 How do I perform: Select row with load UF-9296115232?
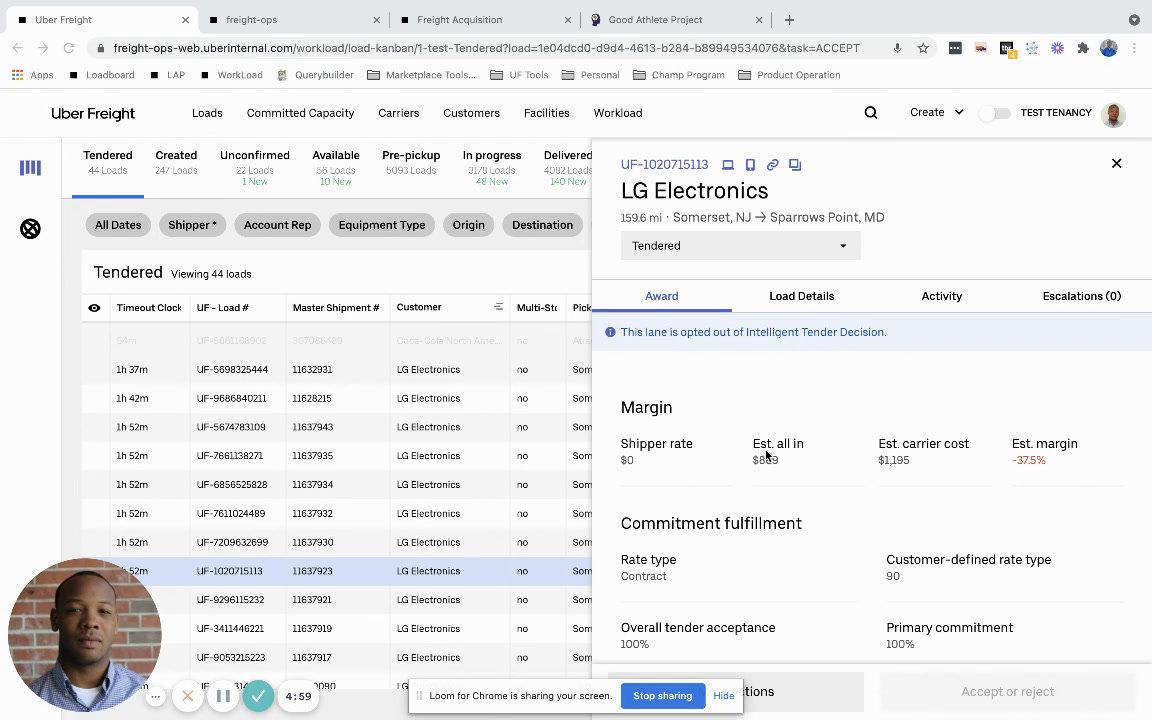pyautogui.click(x=336, y=600)
